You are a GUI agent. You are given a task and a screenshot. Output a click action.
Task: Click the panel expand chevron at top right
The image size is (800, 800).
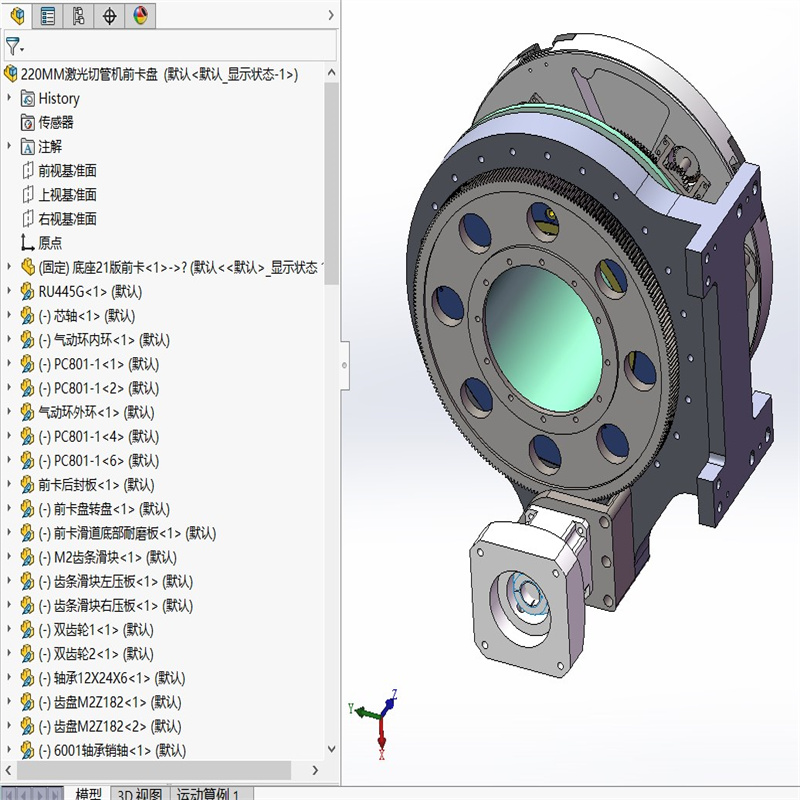click(x=330, y=16)
